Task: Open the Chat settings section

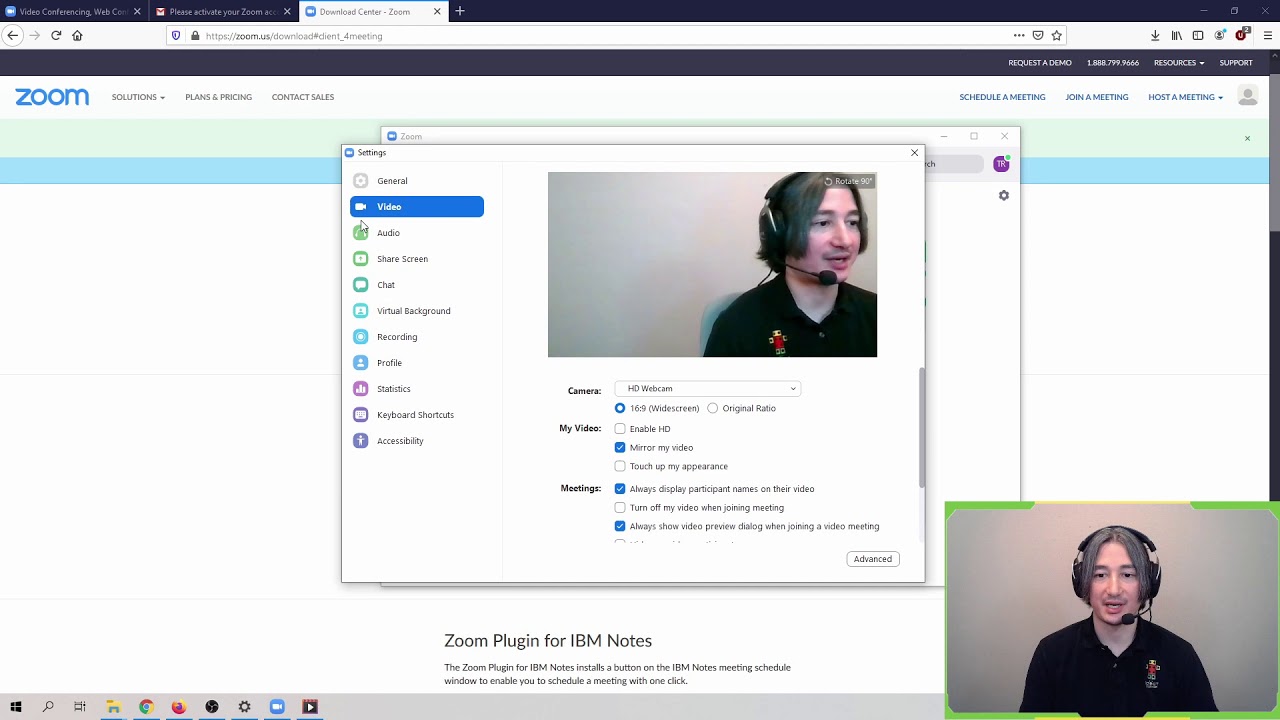Action: (416, 285)
